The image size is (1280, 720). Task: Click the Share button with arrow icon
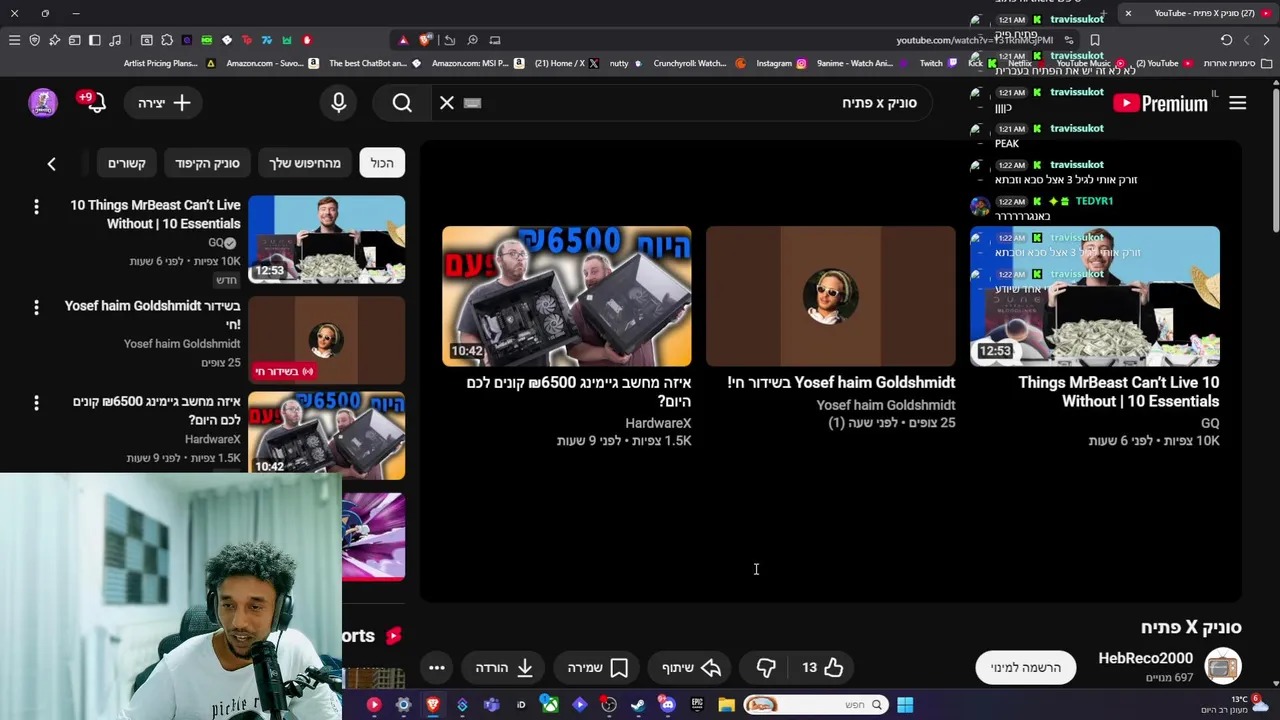(691, 667)
